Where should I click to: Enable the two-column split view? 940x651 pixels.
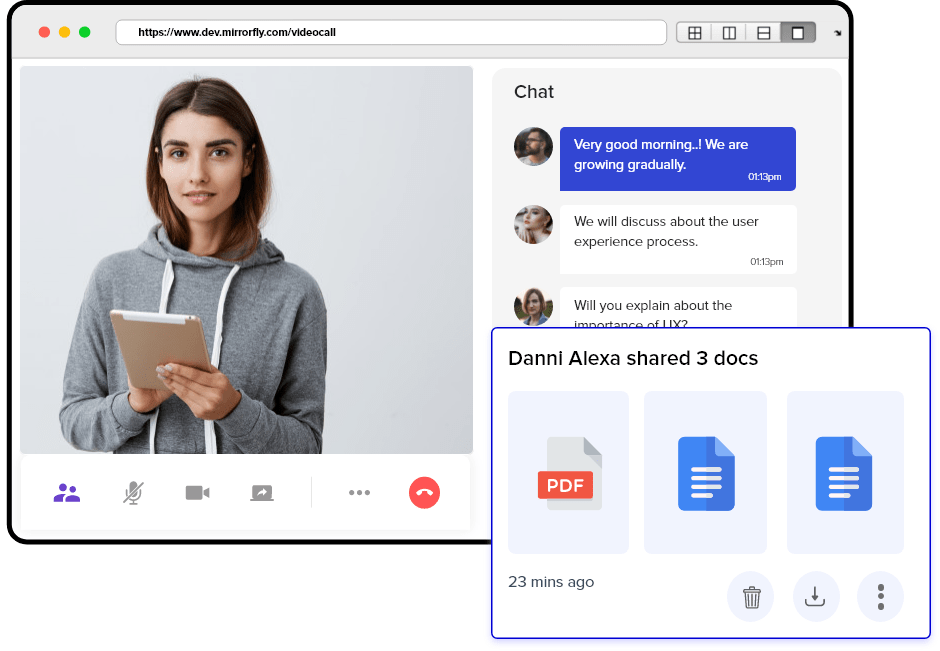[730, 32]
